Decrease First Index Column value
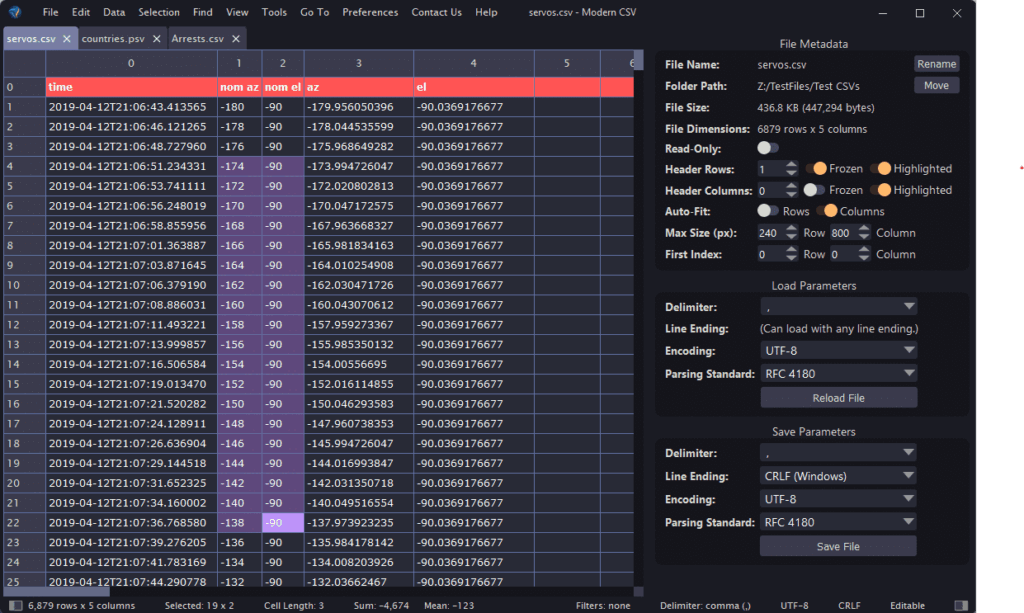1024x613 pixels. click(x=864, y=259)
